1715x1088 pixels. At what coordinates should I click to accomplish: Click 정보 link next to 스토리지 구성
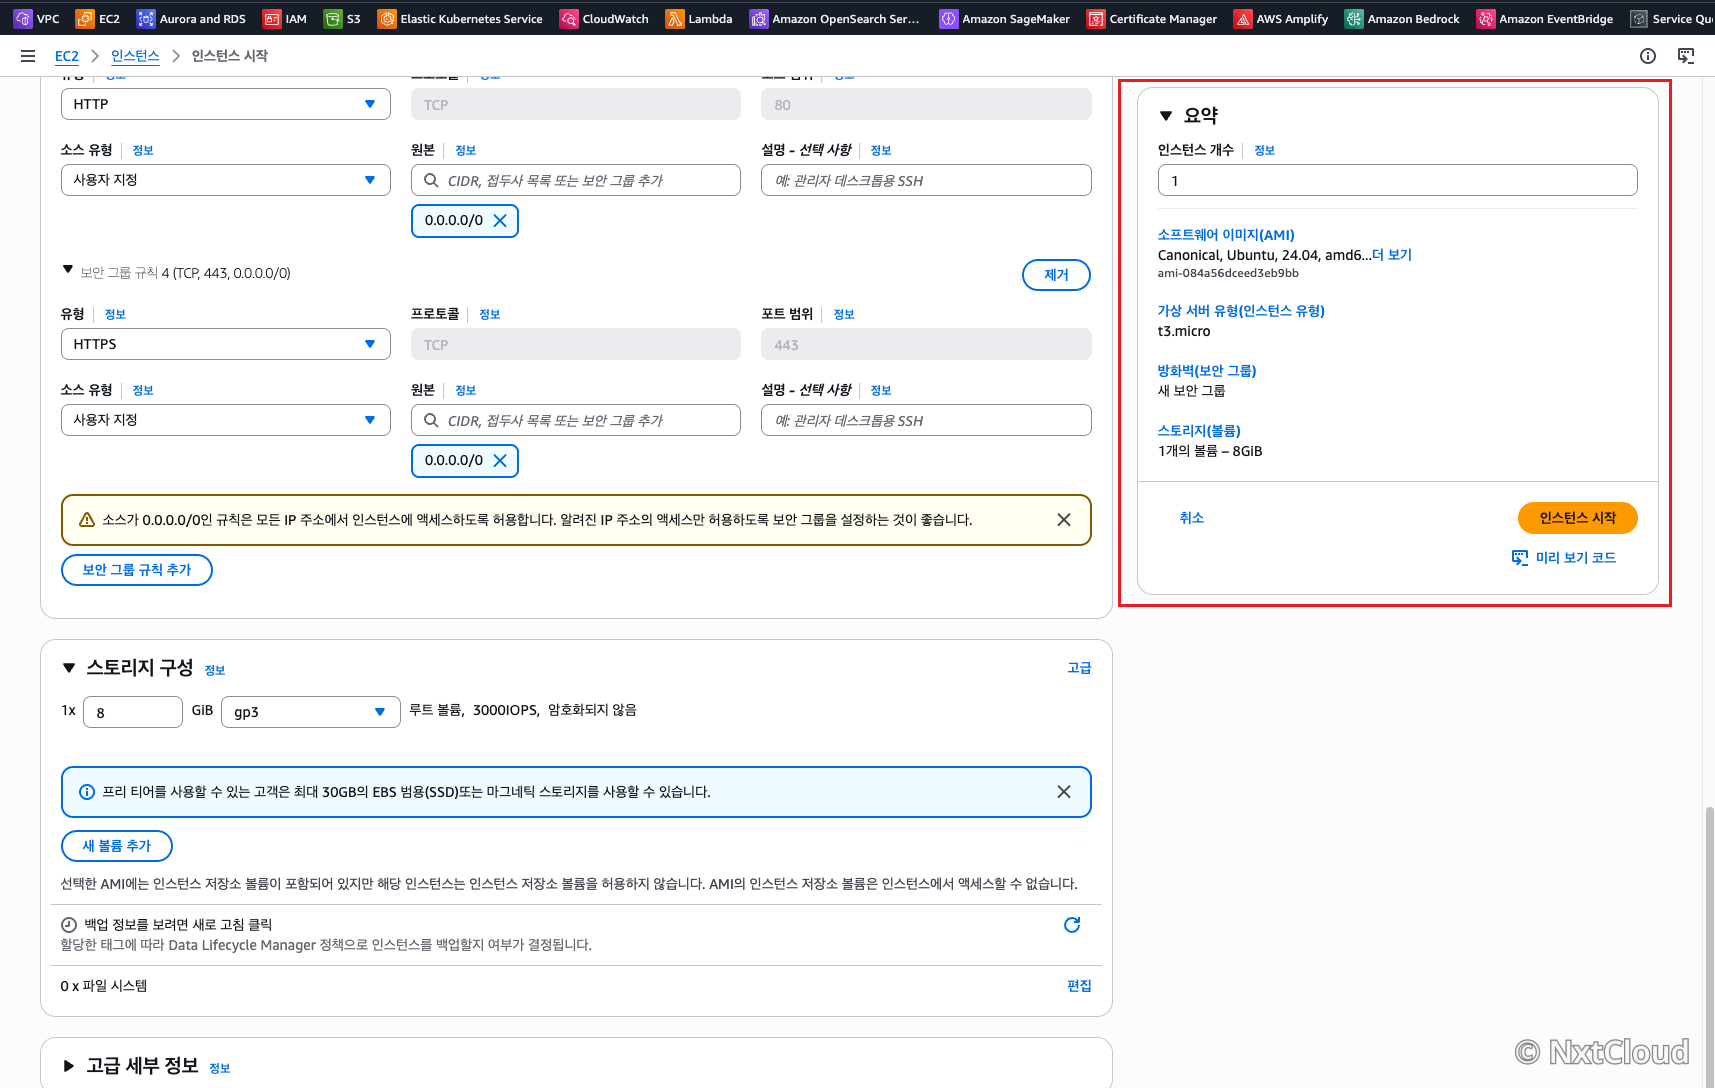click(215, 671)
